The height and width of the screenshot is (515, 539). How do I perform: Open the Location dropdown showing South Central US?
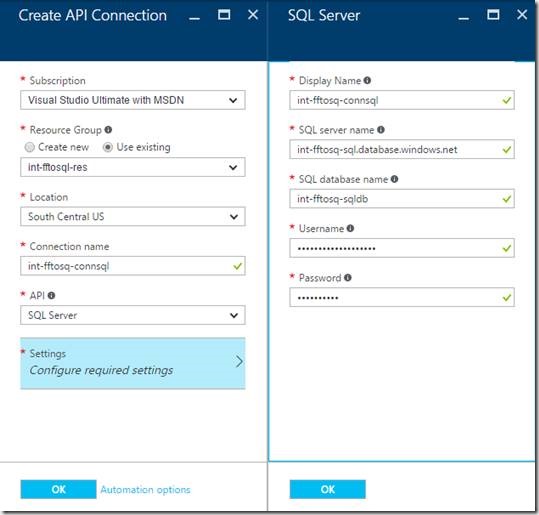(133, 217)
